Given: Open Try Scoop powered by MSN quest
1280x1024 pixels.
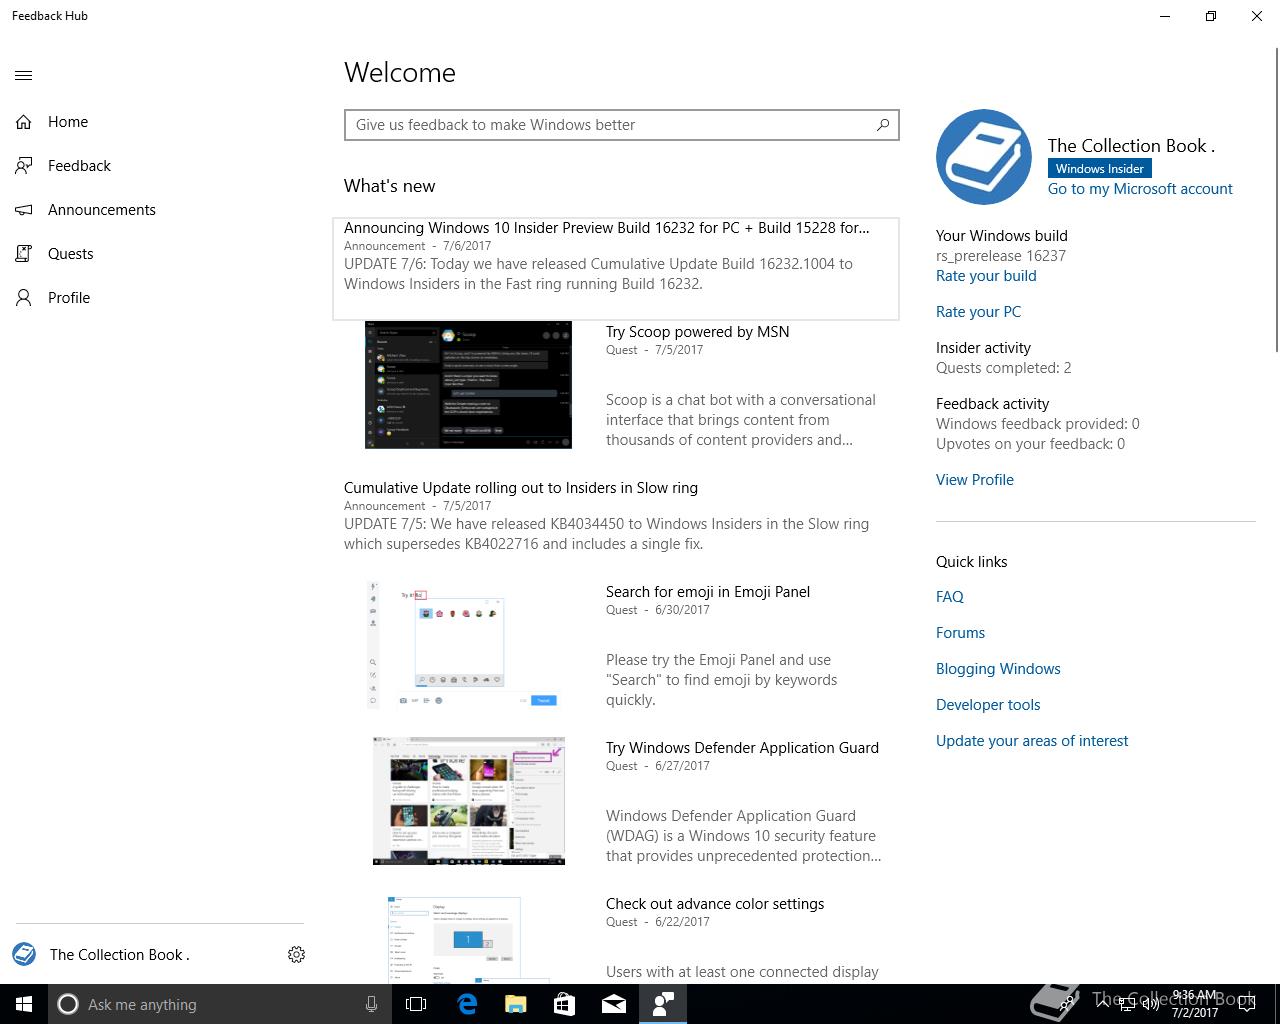Looking at the screenshot, I should pyautogui.click(x=697, y=332).
